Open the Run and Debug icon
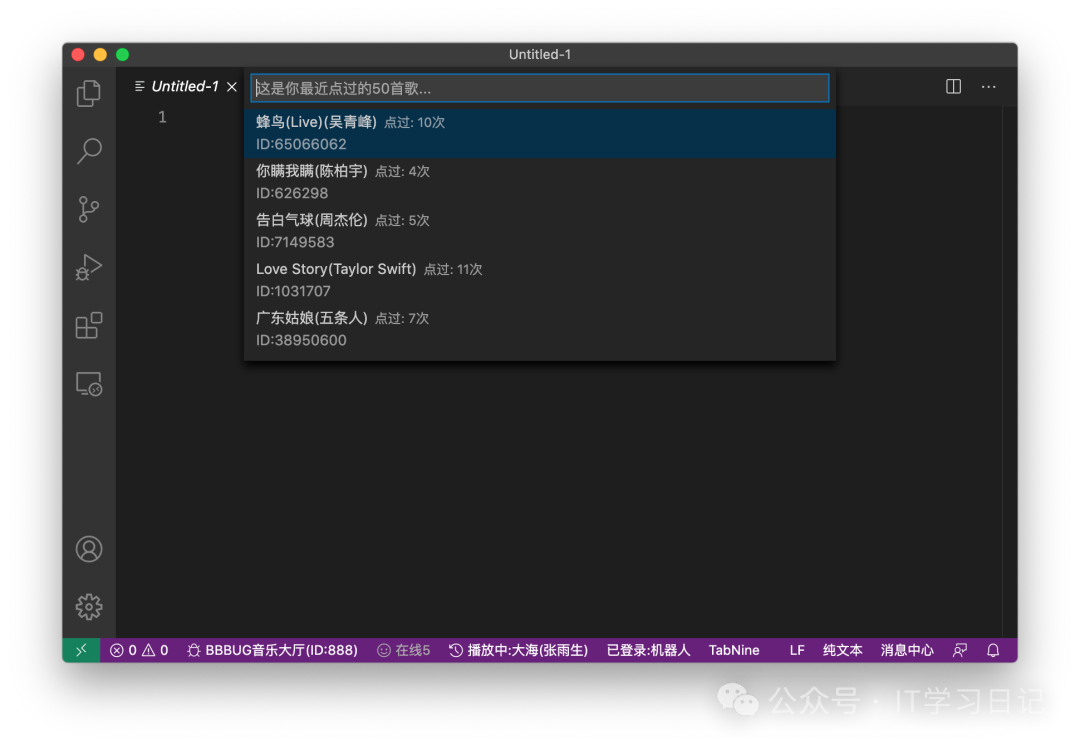The image size is (1080, 745). click(x=89, y=268)
